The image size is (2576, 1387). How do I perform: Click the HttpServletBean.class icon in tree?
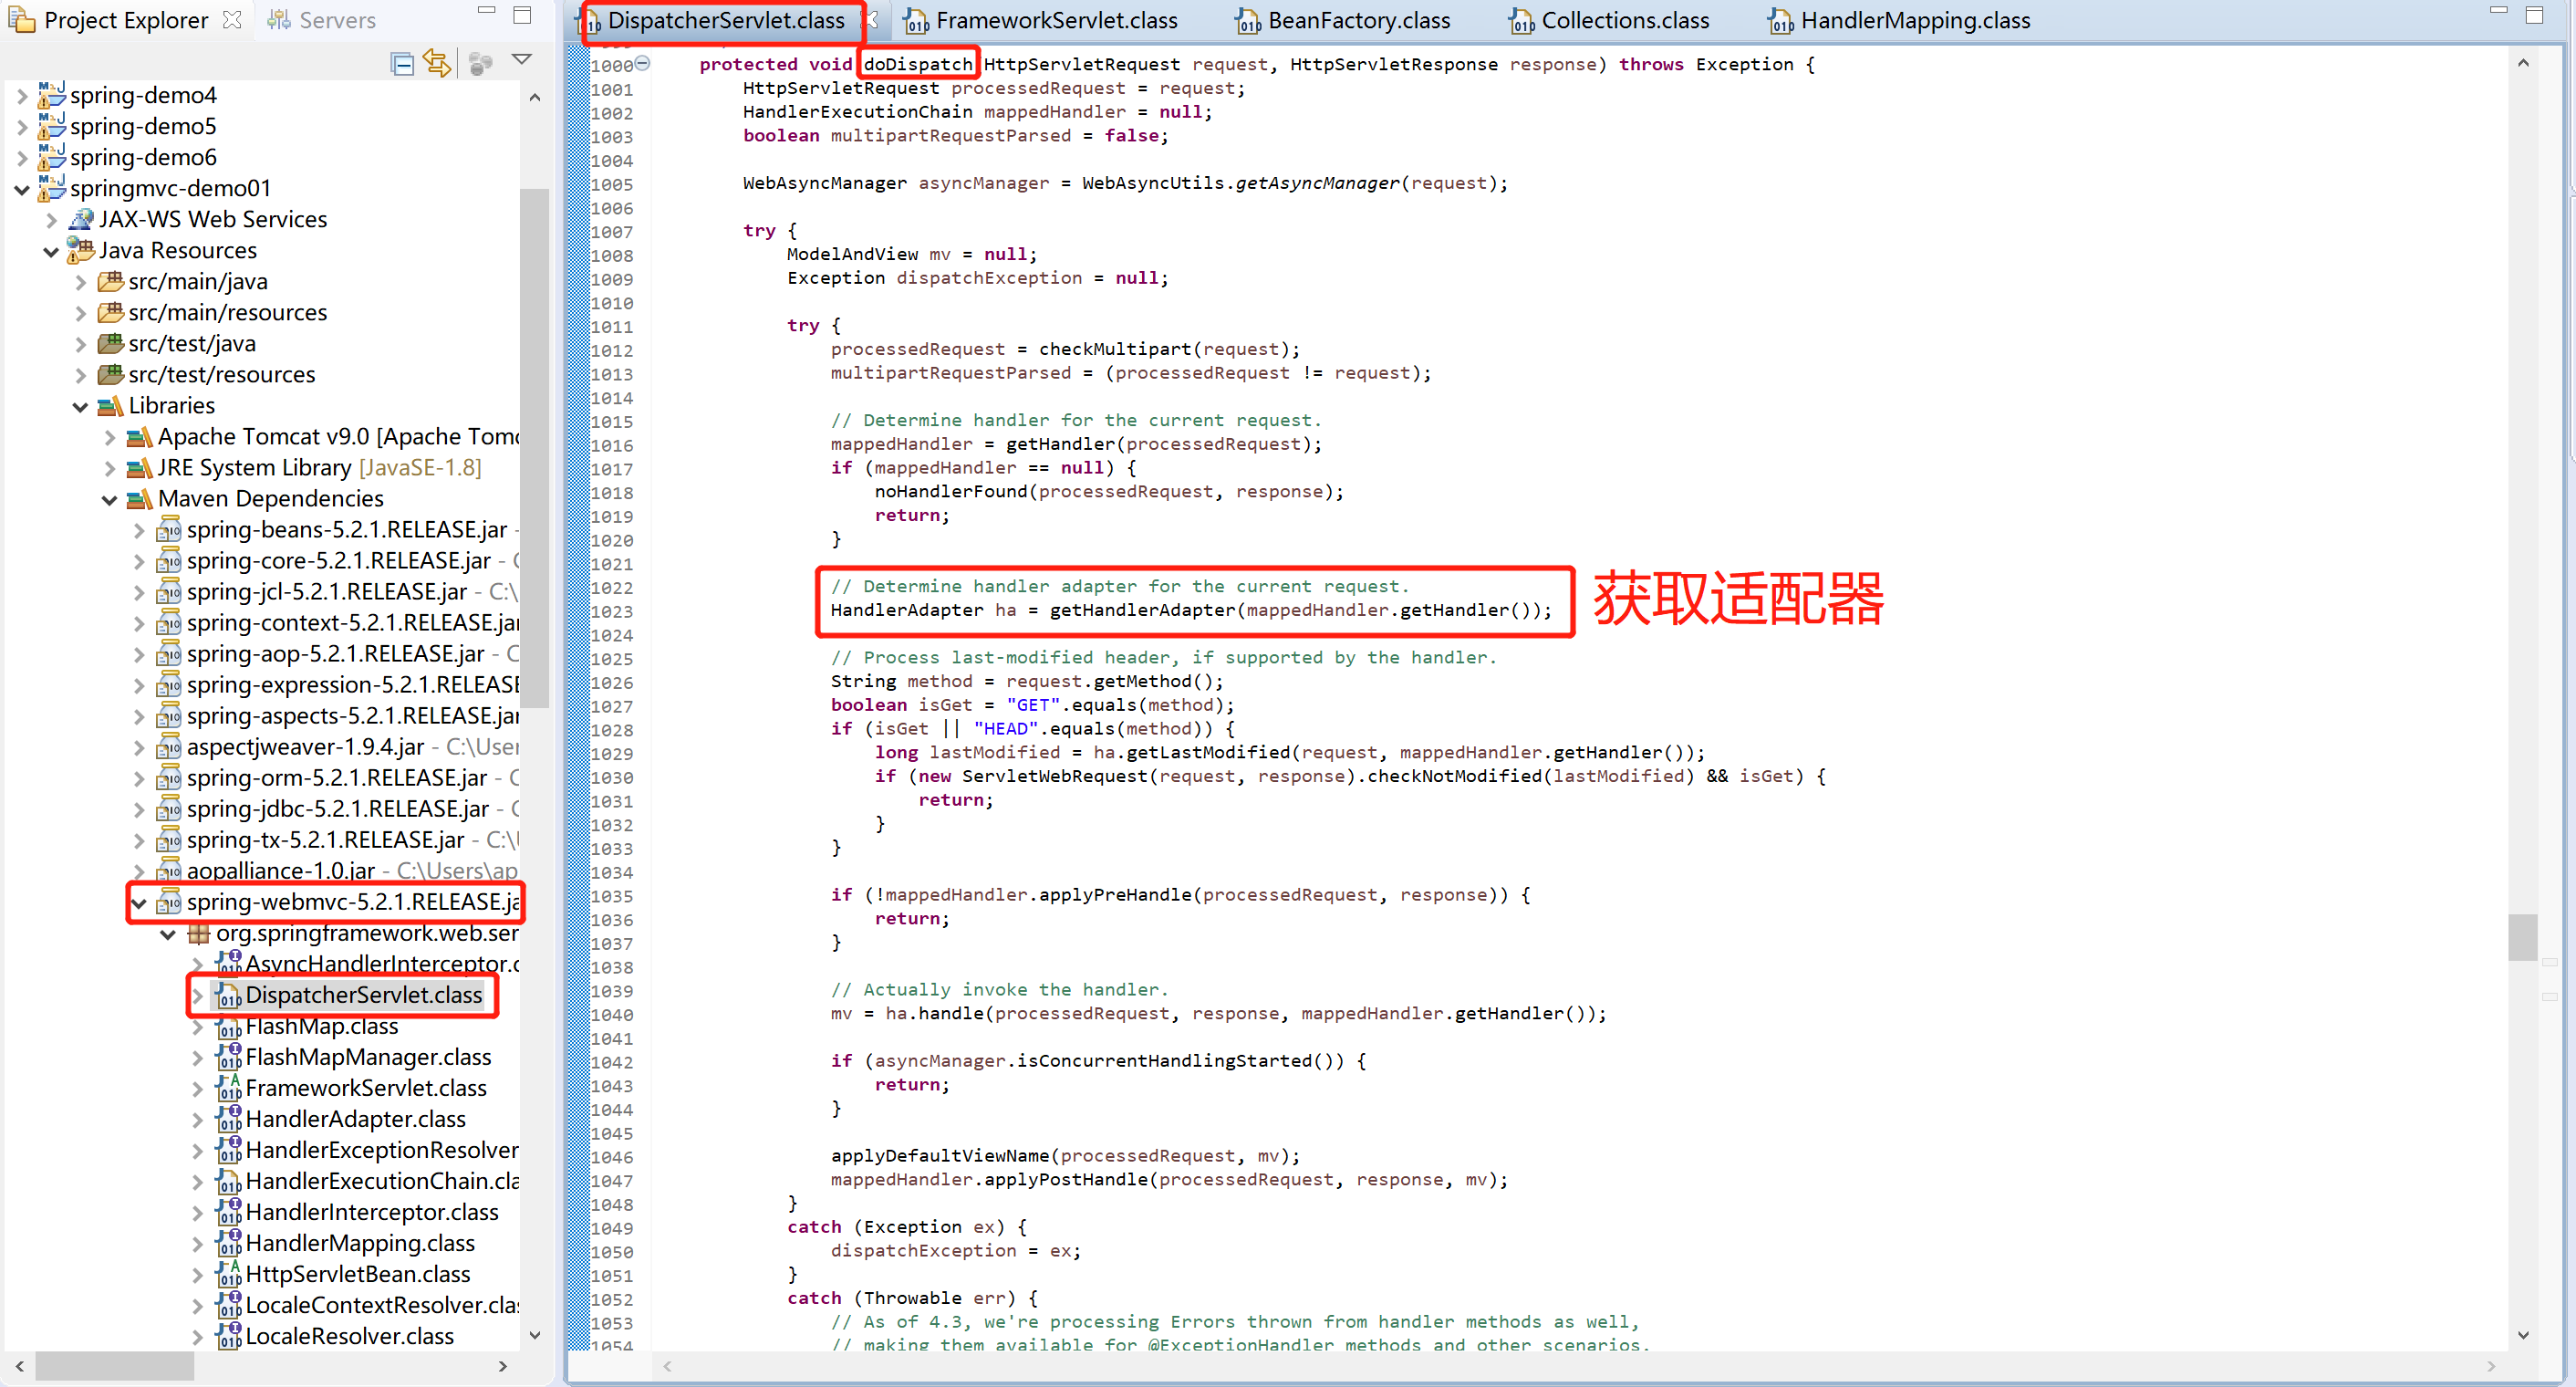tap(229, 1273)
